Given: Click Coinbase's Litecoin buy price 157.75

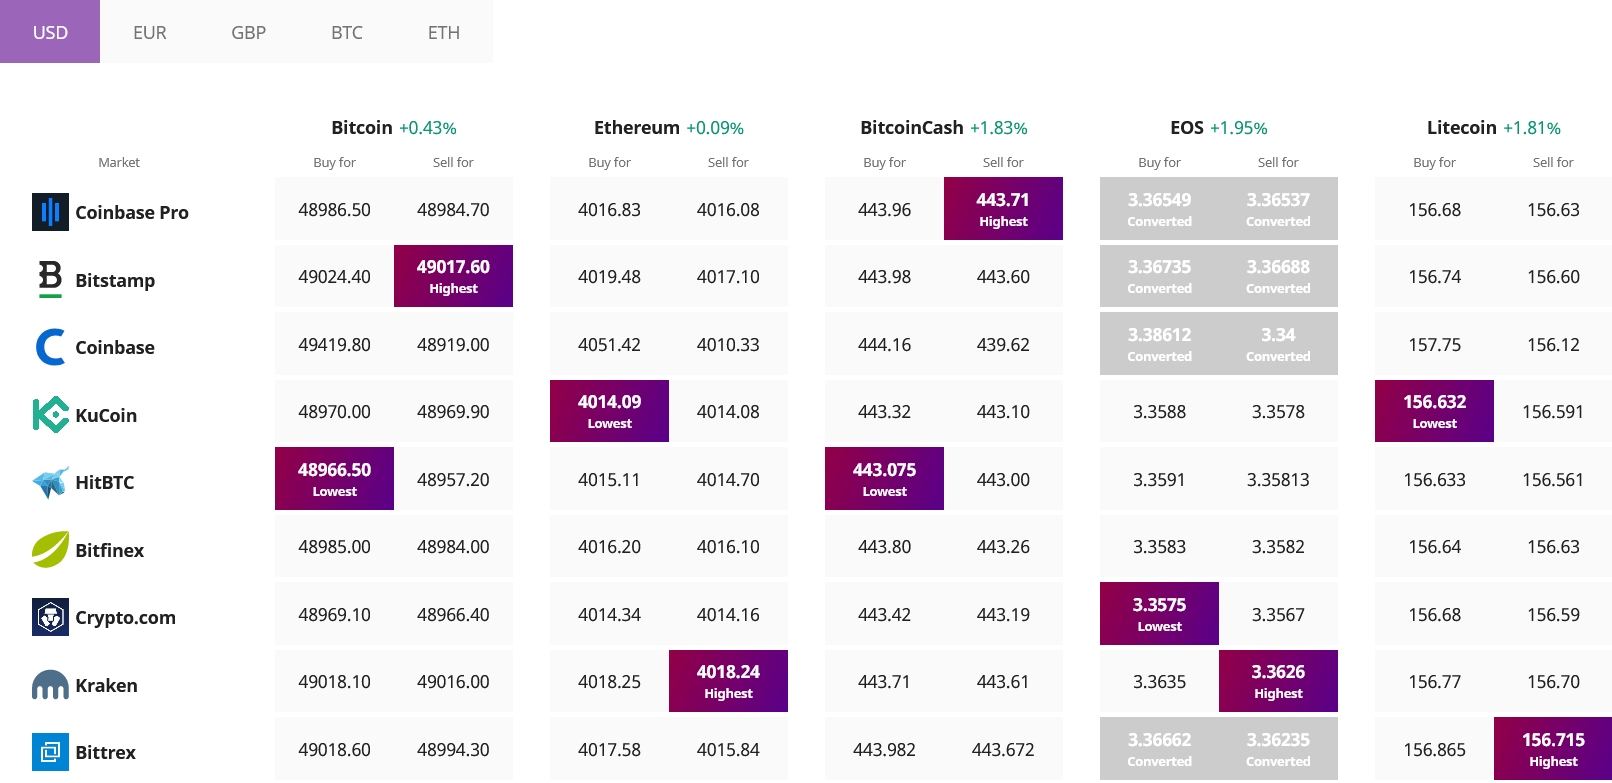Looking at the screenshot, I should coord(1434,344).
